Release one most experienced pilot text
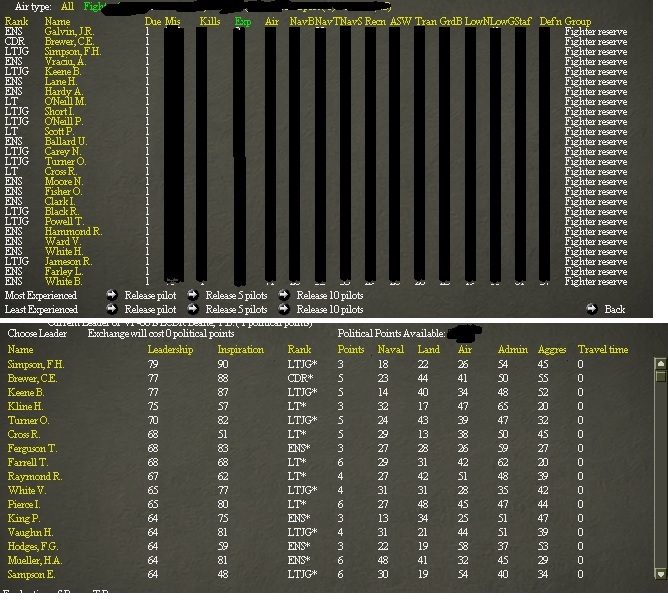 point(150,295)
